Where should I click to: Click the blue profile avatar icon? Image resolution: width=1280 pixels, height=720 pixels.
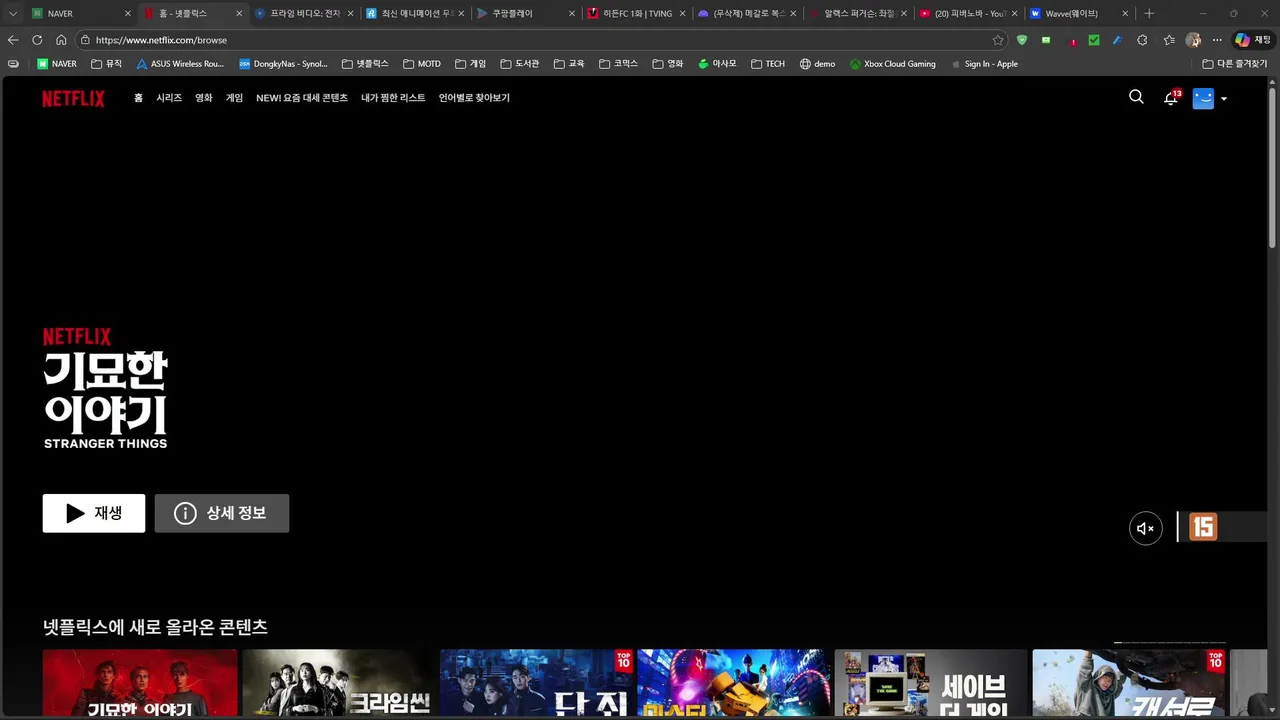point(1203,98)
